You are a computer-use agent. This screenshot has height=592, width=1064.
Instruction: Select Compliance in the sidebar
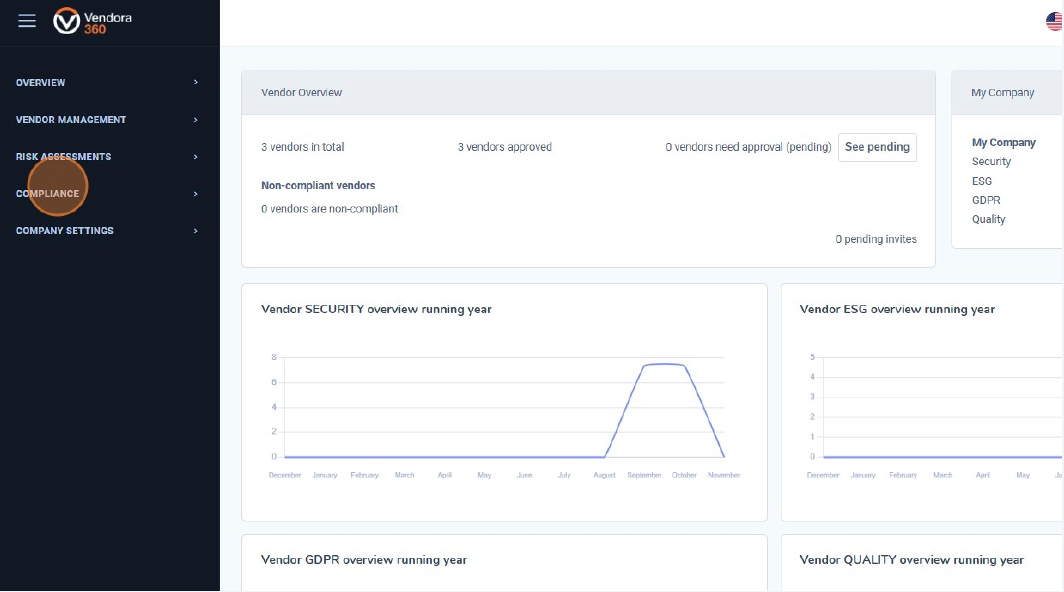[47, 194]
